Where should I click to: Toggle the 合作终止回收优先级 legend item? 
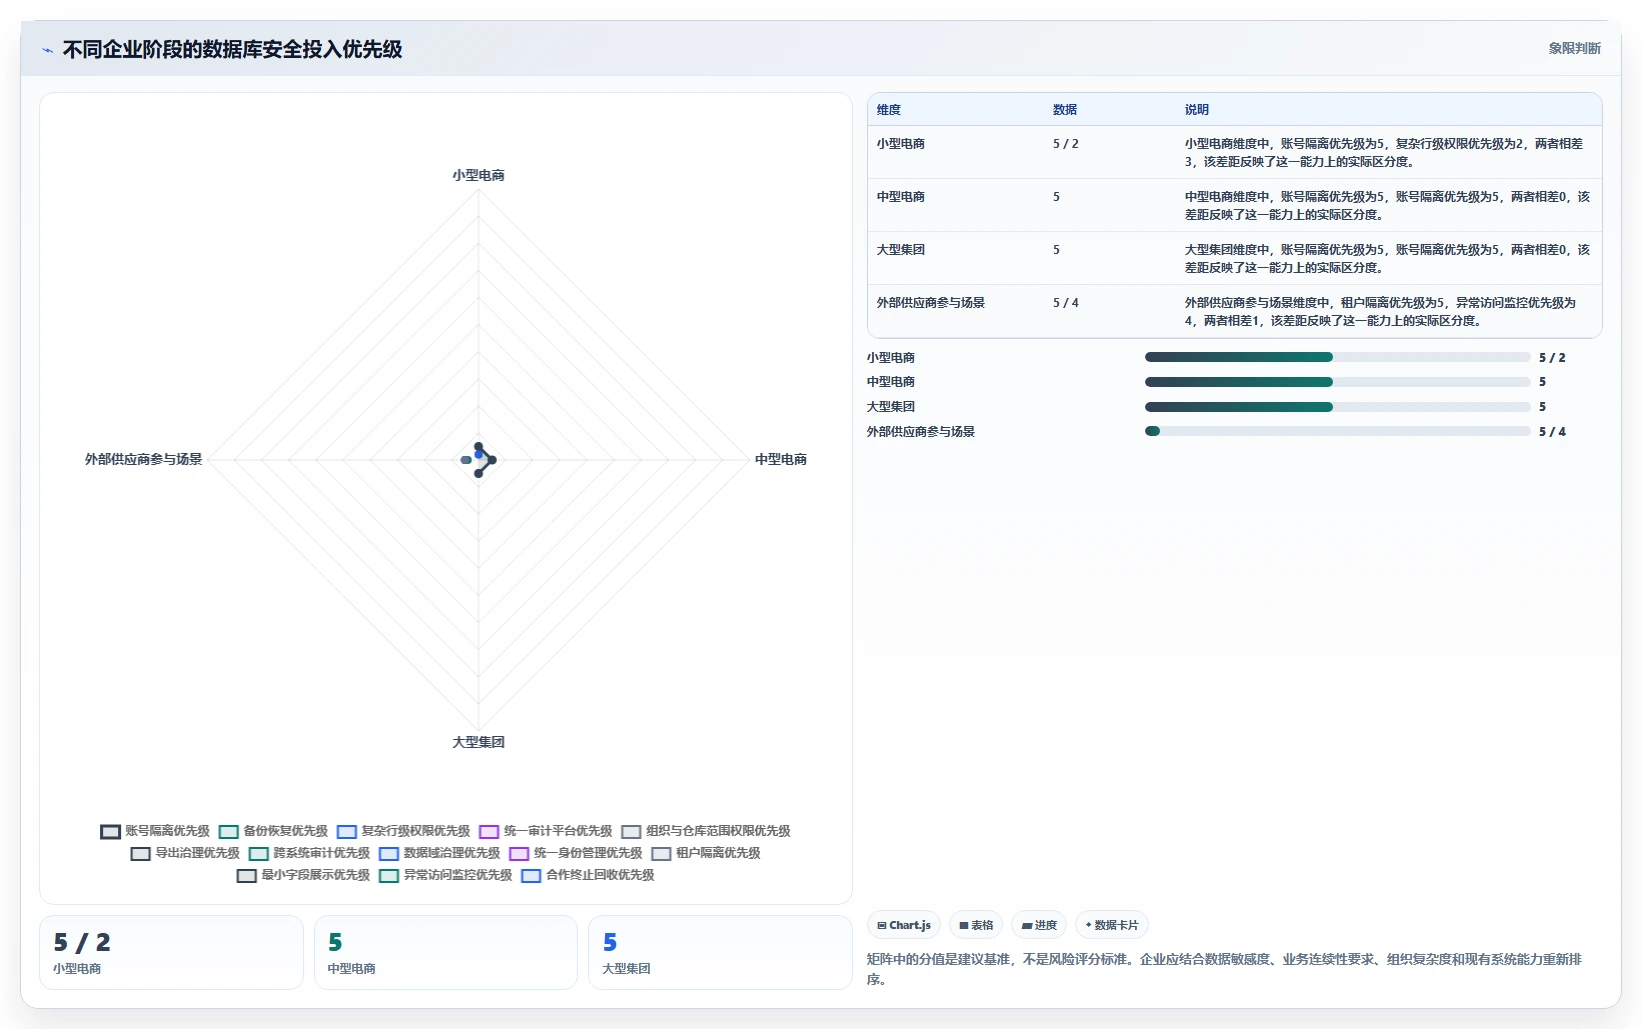pyautogui.click(x=587, y=875)
